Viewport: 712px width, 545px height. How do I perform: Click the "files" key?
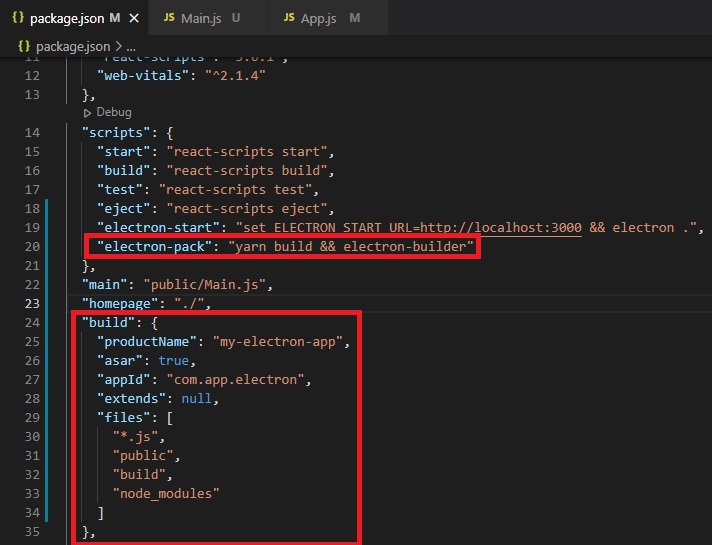(124, 417)
